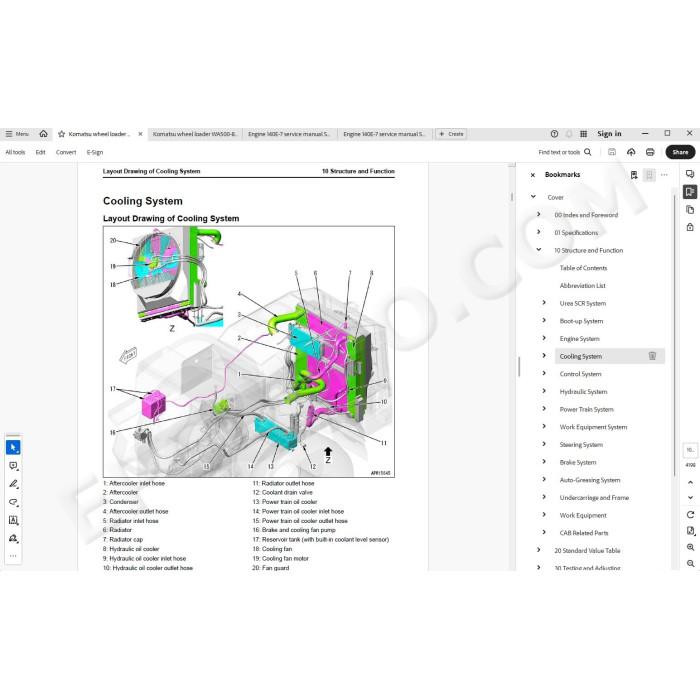700x700 pixels.
Task: Open the E-Sign menu item
Action: tap(95, 152)
